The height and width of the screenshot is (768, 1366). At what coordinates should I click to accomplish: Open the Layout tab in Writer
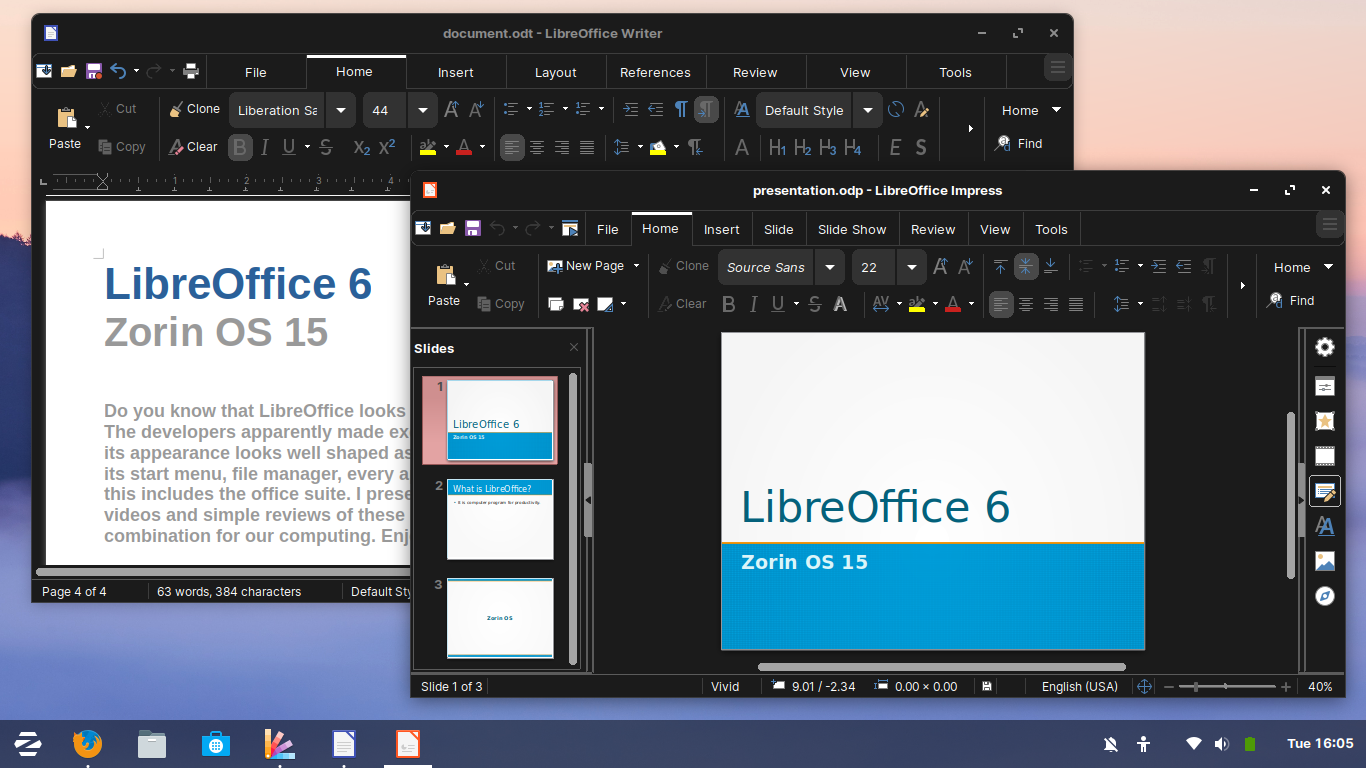tap(555, 72)
